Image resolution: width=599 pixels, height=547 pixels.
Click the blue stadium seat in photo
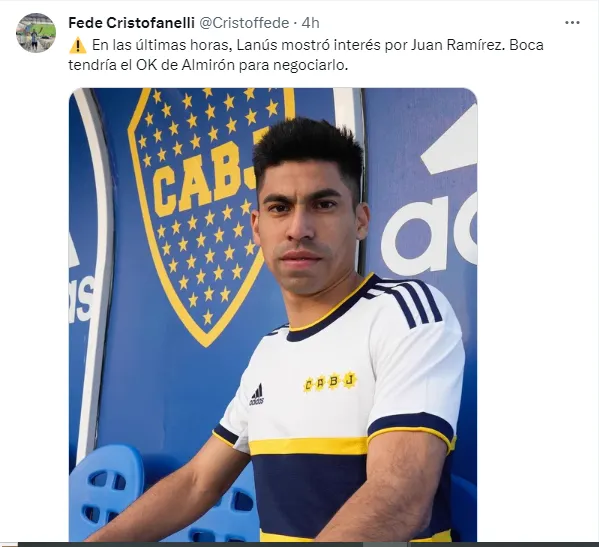[105, 493]
